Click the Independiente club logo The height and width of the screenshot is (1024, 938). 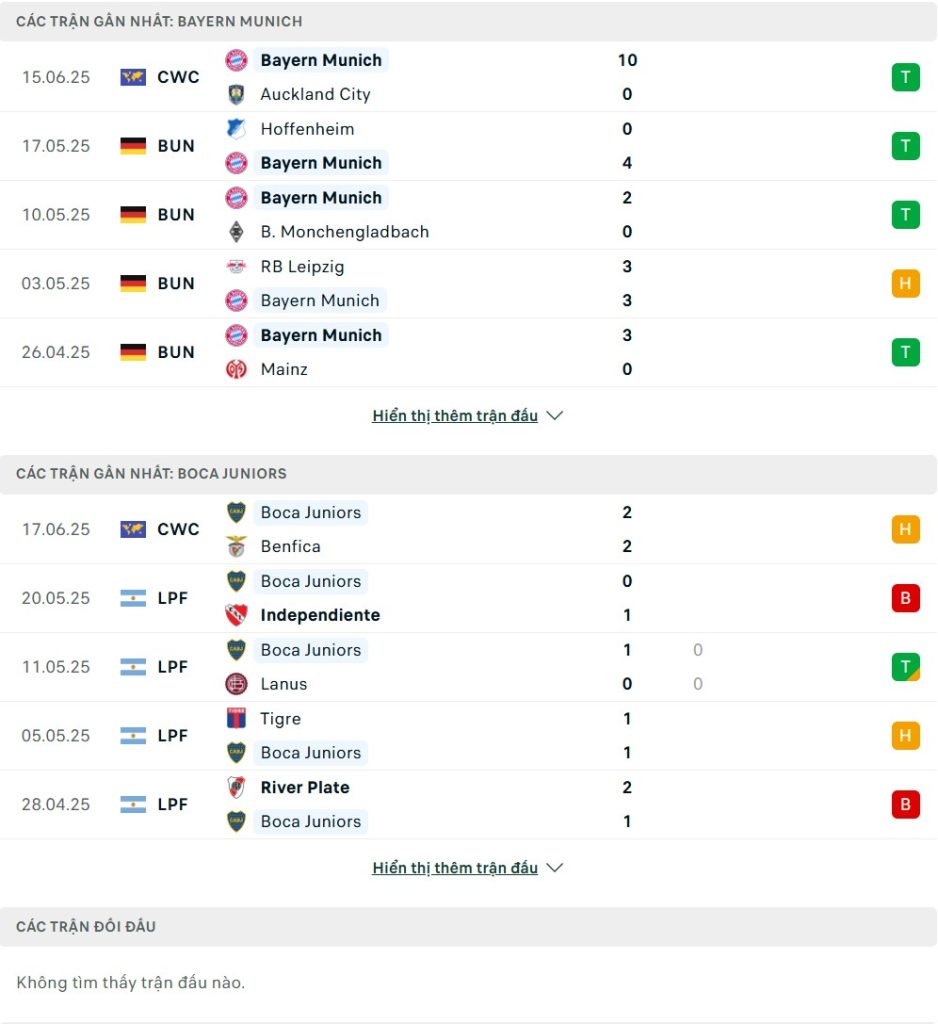tap(236, 615)
